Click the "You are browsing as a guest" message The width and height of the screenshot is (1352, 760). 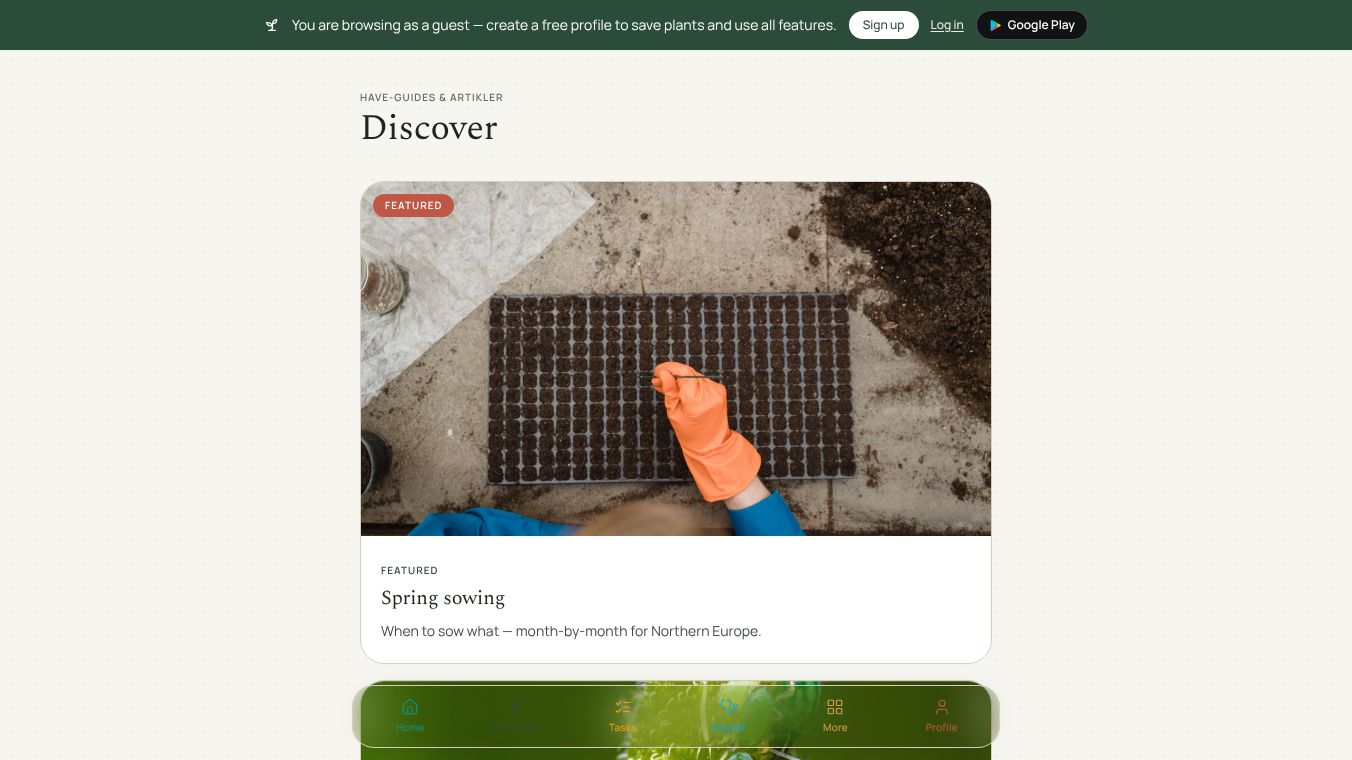564,25
